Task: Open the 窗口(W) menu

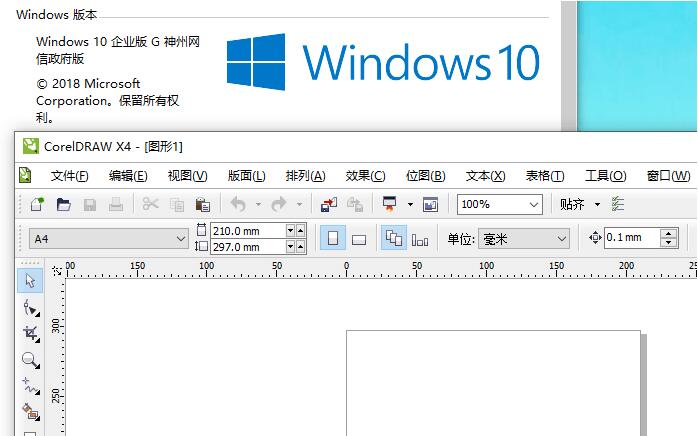Action: tap(669, 176)
